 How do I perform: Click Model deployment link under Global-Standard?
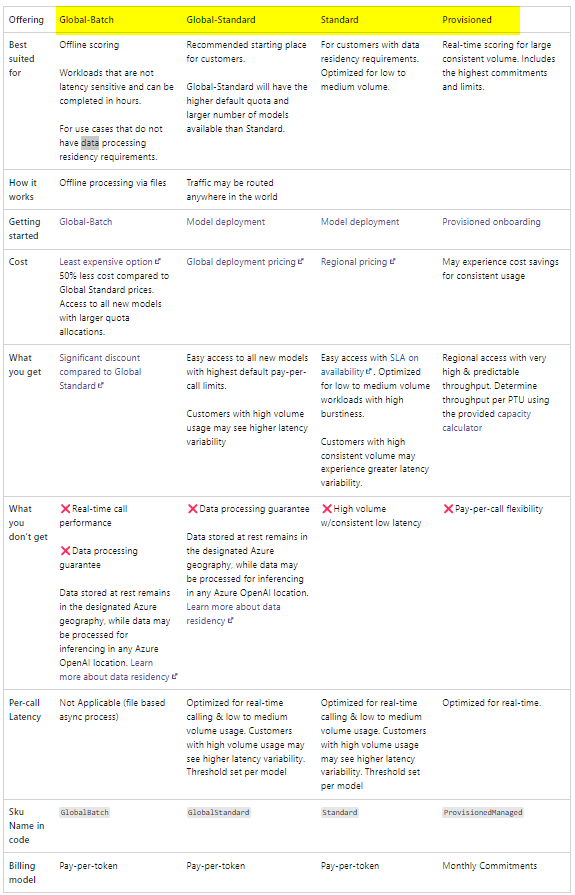pyautogui.click(x=226, y=222)
